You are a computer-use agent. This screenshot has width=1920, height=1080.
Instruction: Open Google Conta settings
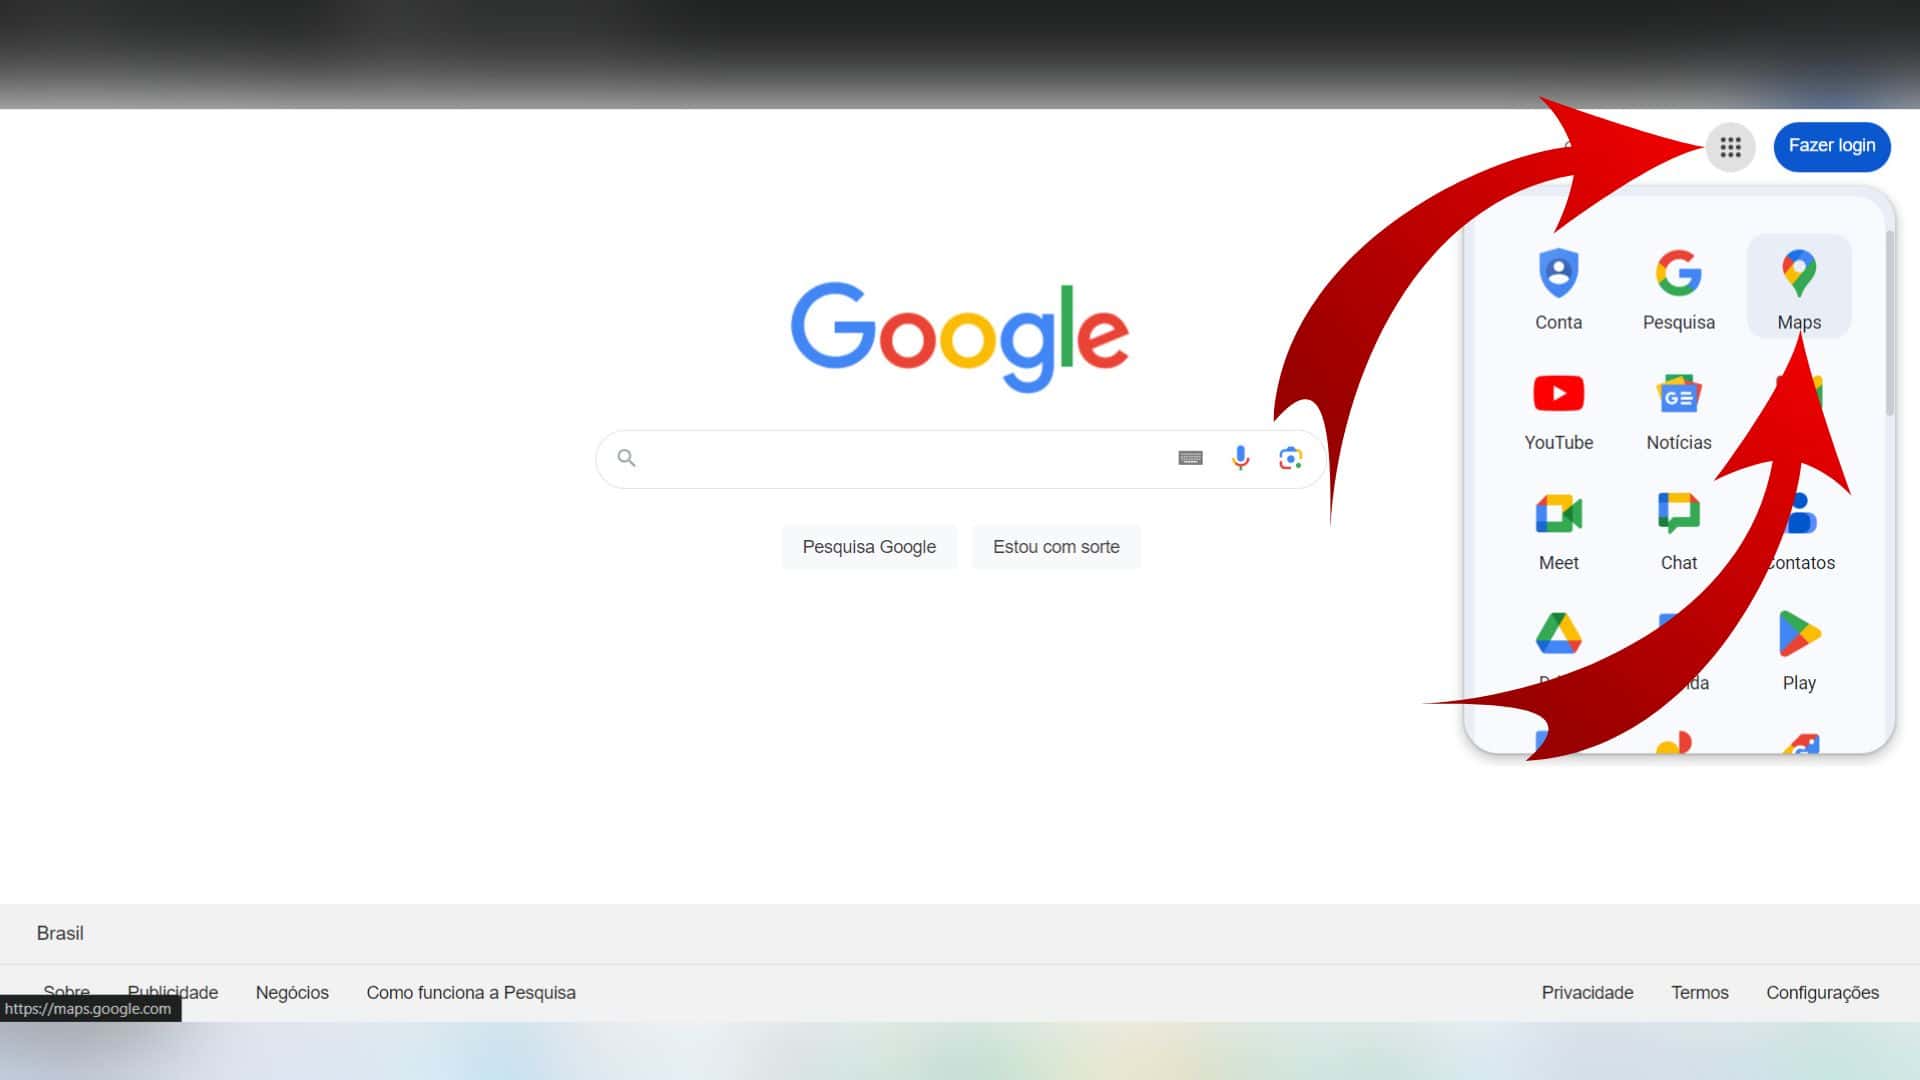[x=1559, y=285]
